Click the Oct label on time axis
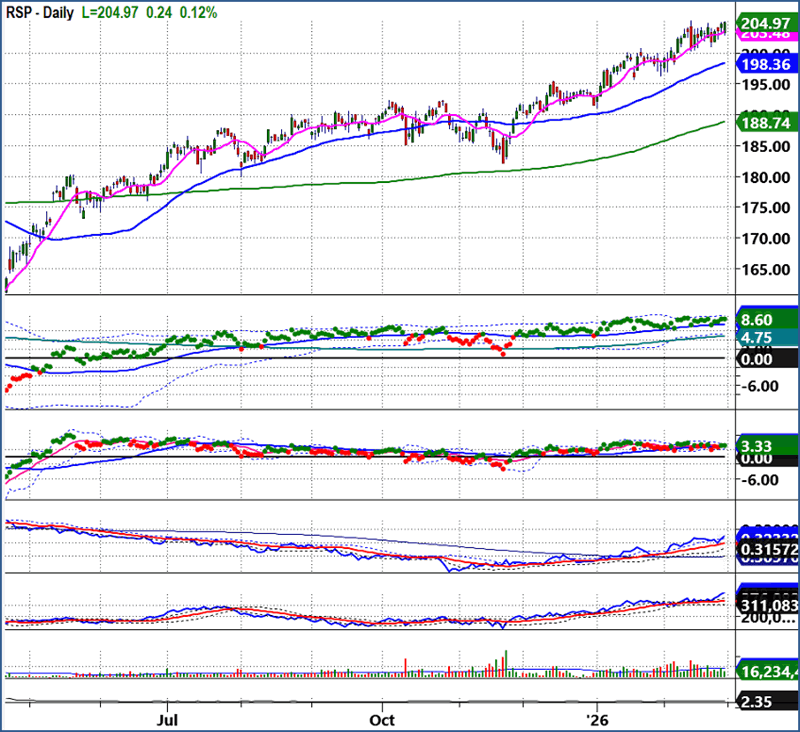The image size is (800, 732). point(380,718)
